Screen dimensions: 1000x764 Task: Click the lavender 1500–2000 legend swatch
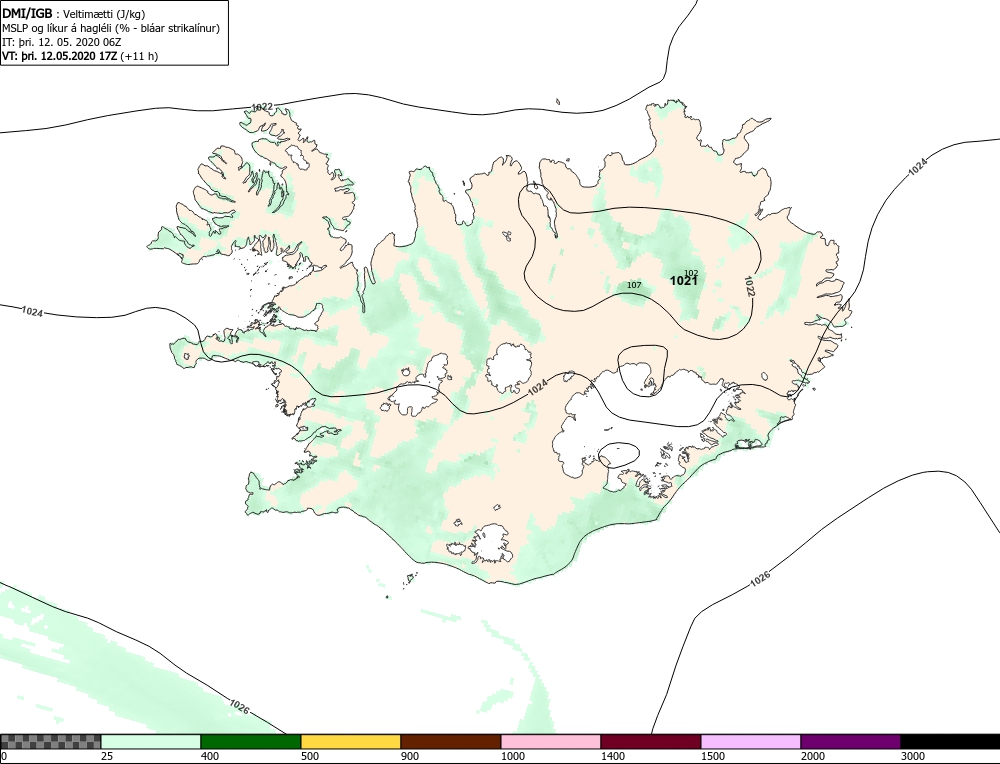(x=751, y=741)
